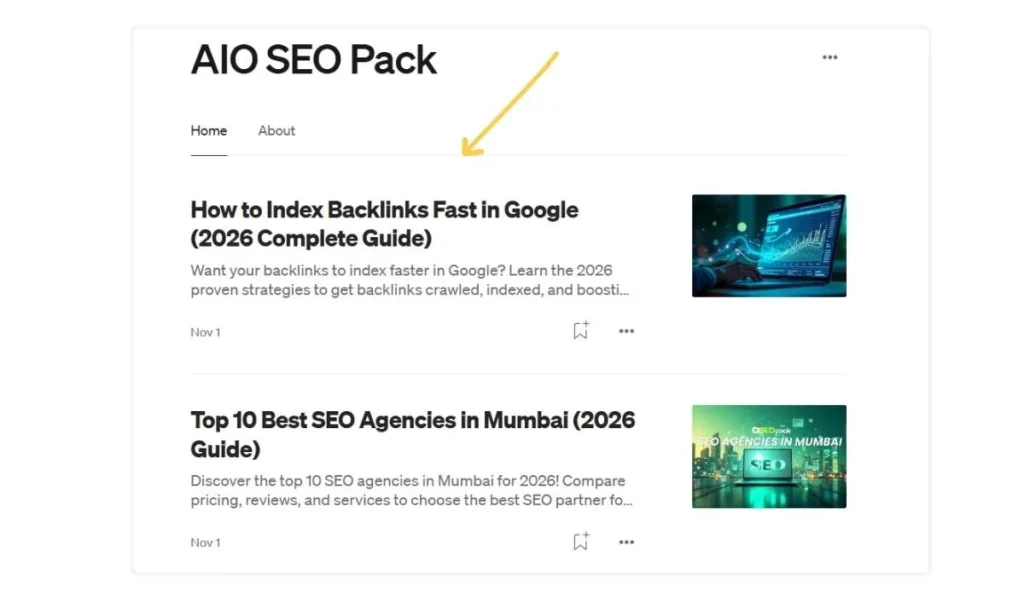Select the Home tab
This screenshot has width=1024, height=597.
[208, 130]
